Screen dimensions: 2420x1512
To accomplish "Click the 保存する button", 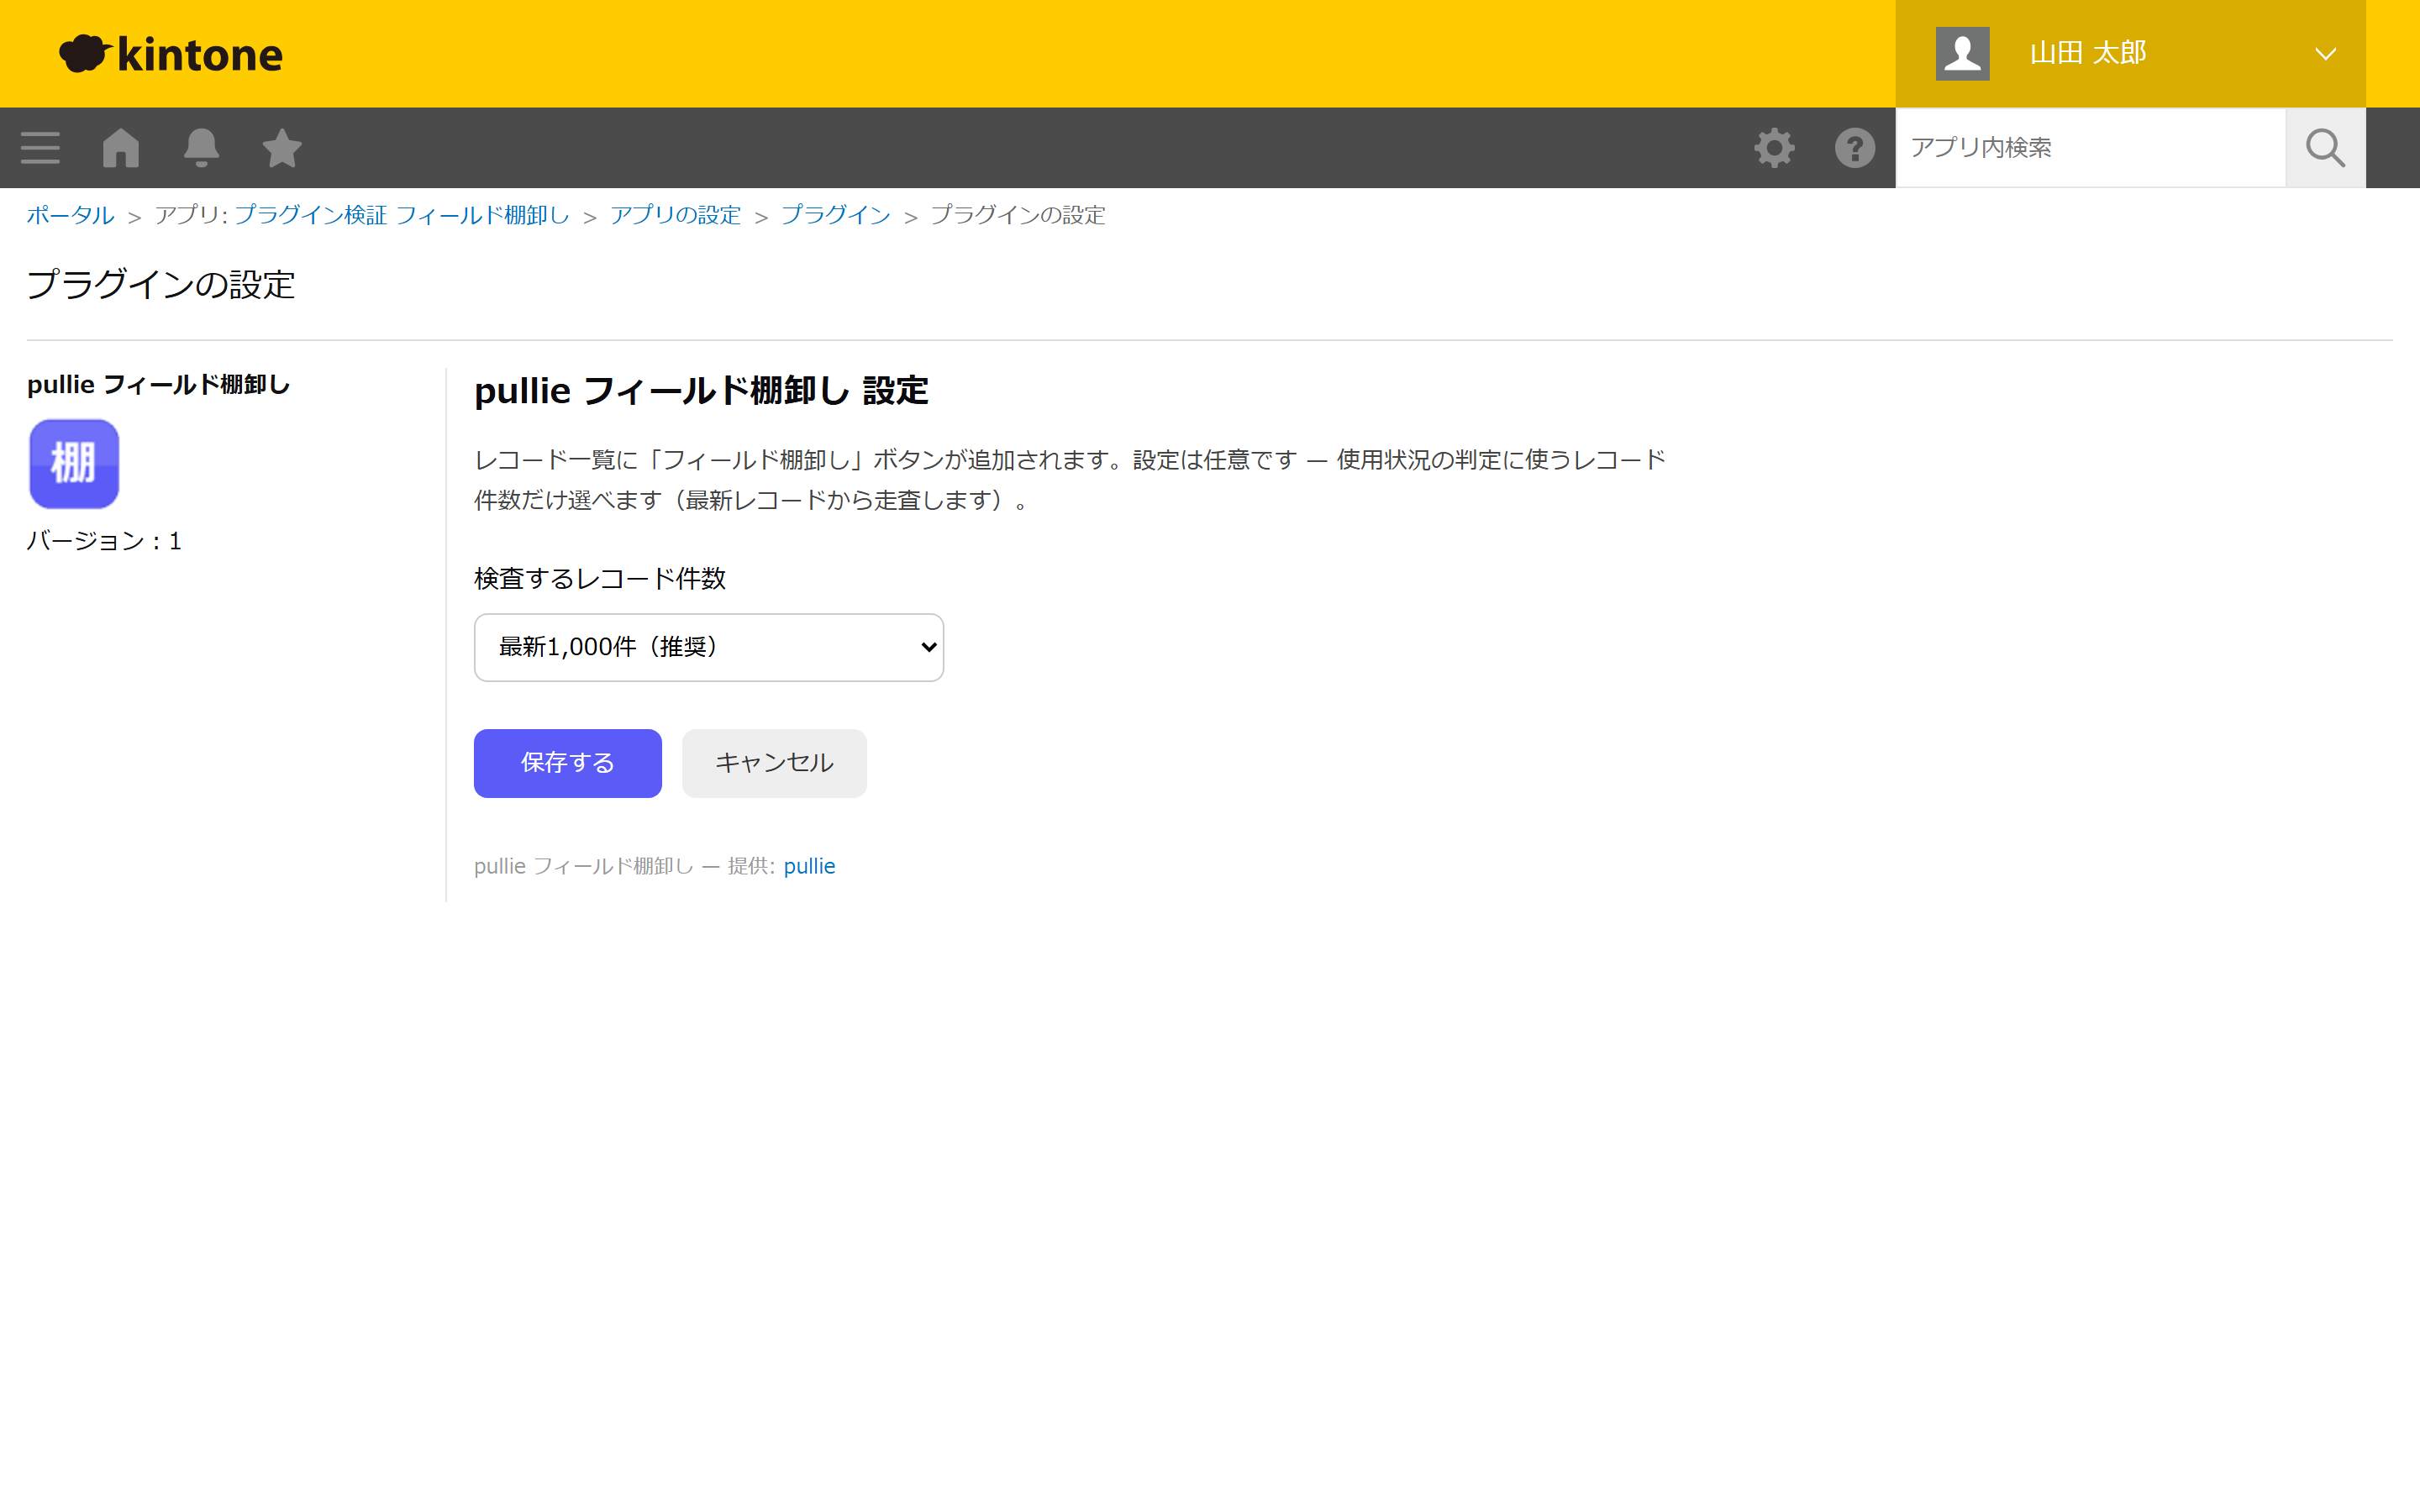I will (x=568, y=763).
